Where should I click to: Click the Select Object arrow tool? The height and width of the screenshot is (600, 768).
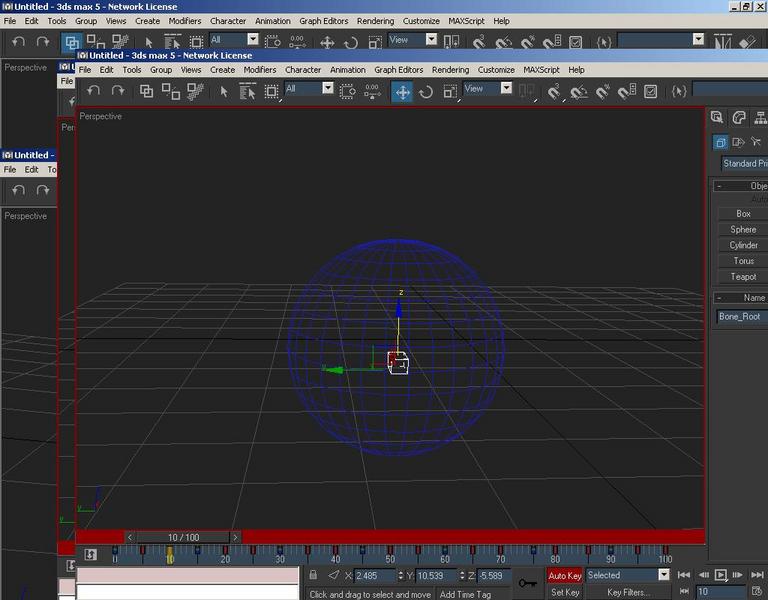(x=223, y=92)
